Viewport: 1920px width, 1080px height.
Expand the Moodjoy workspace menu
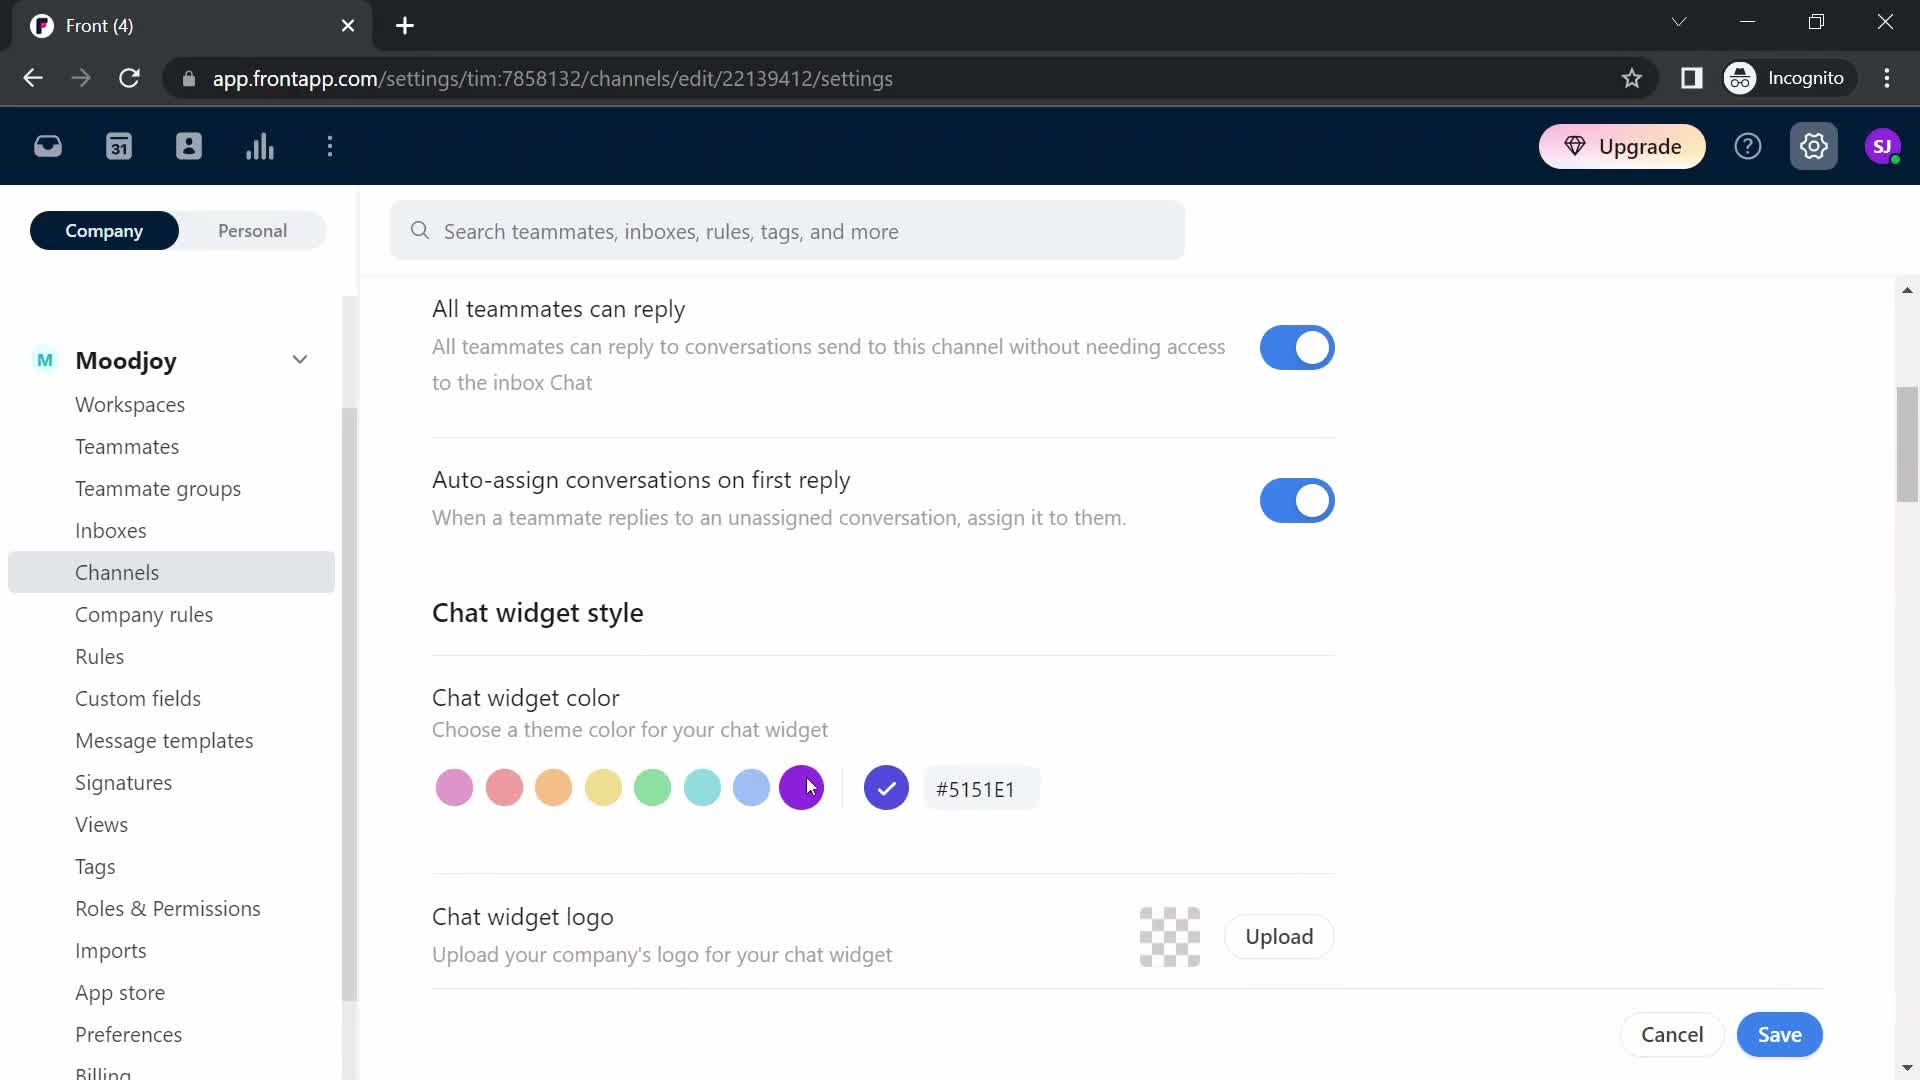pyautogui.click(x=301, y=360)
